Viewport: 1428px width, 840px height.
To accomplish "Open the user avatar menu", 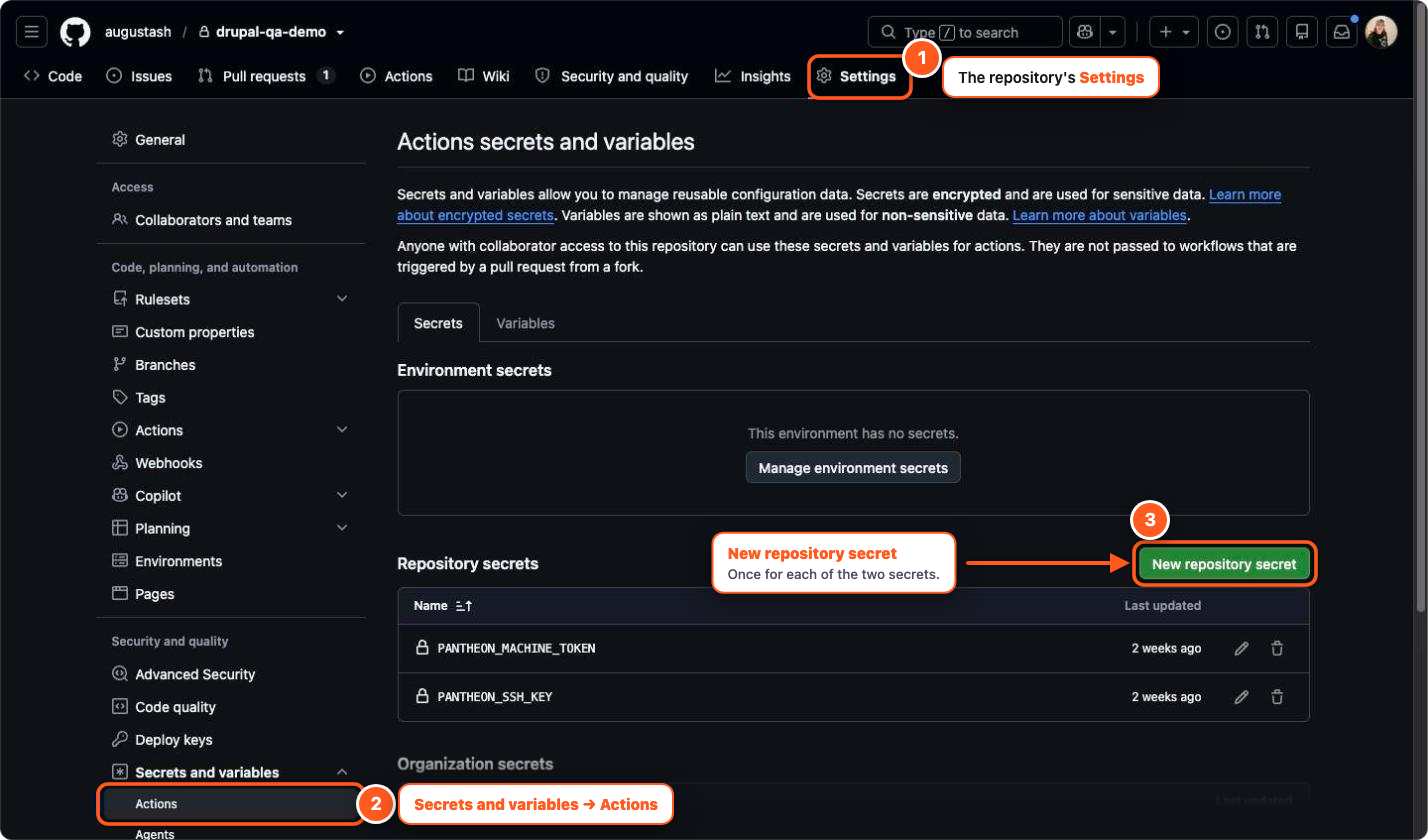I will (x=1381, y=32).
